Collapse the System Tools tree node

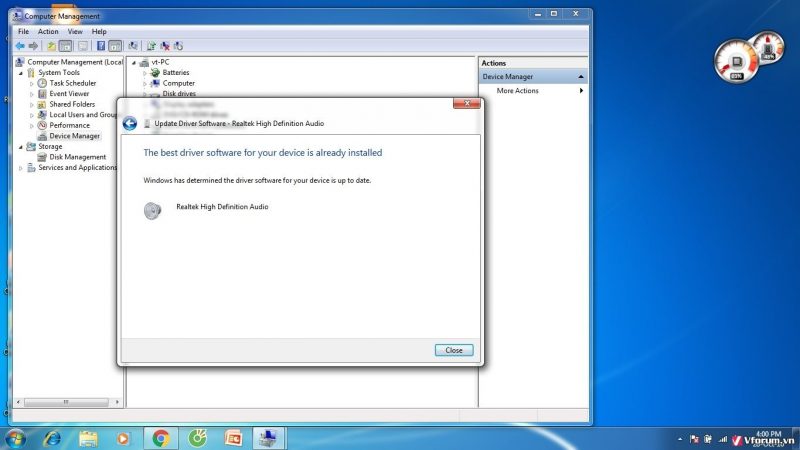(21, 73)
